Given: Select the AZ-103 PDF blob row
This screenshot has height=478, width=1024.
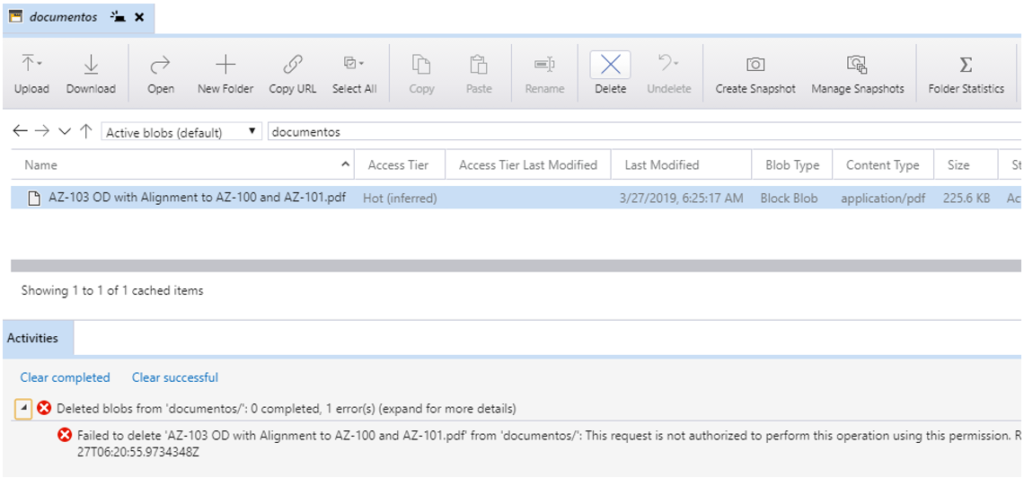Looking at the screenshot, I should tap(198, 198).
